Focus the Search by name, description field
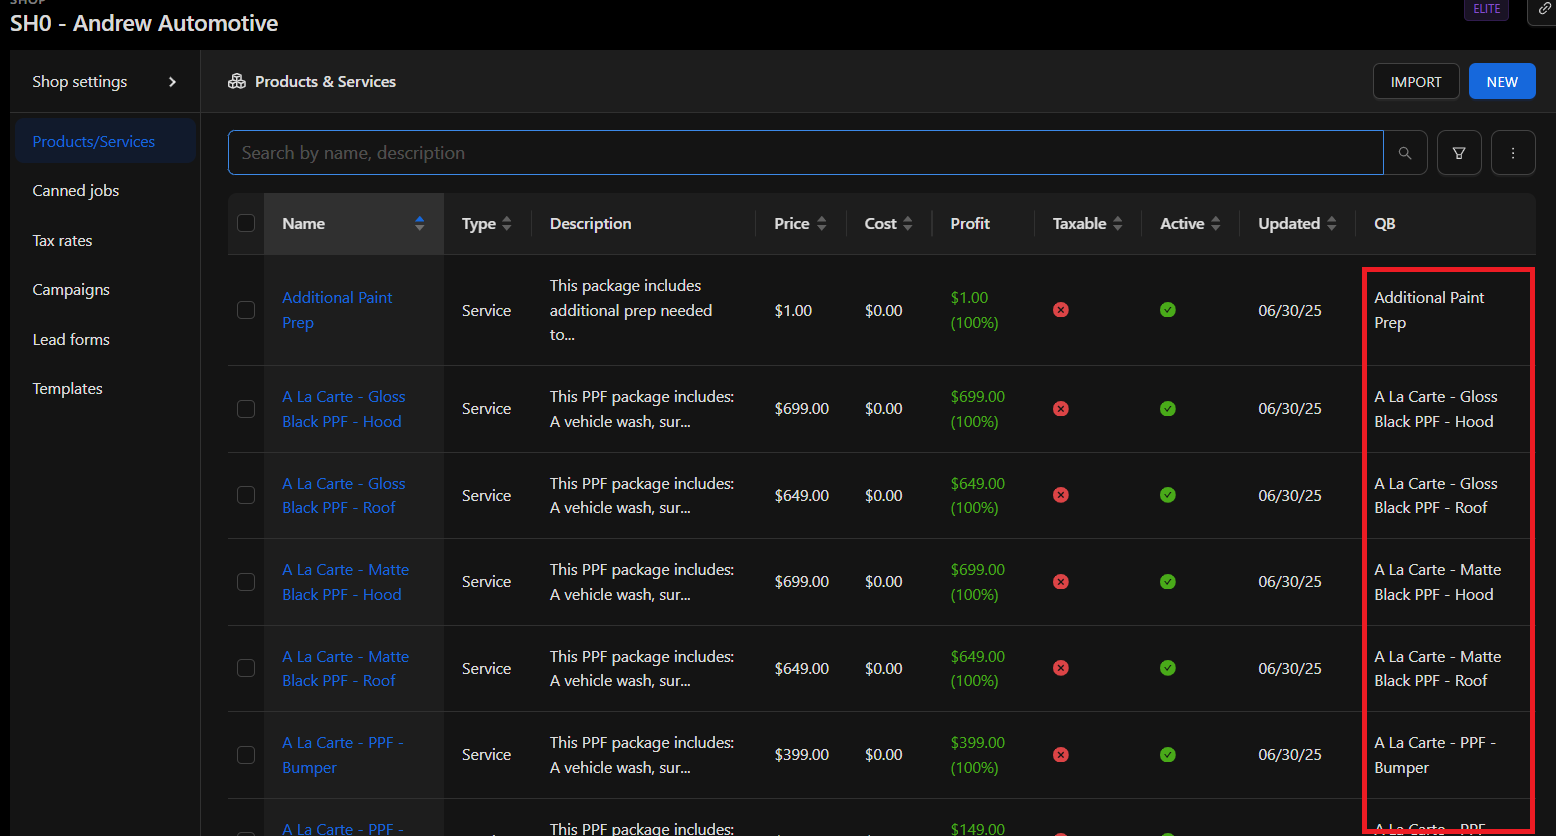1556x836 pixels. (x=805, y=153)
